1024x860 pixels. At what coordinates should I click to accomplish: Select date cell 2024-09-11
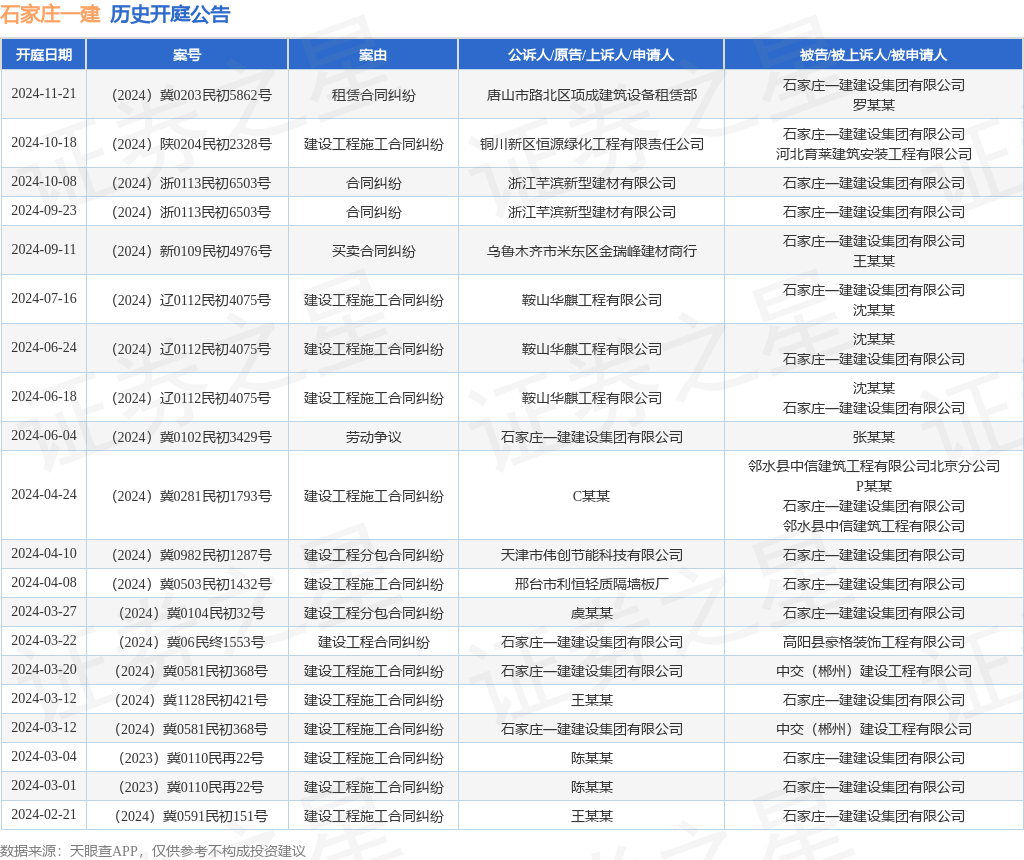pos(44,250)
